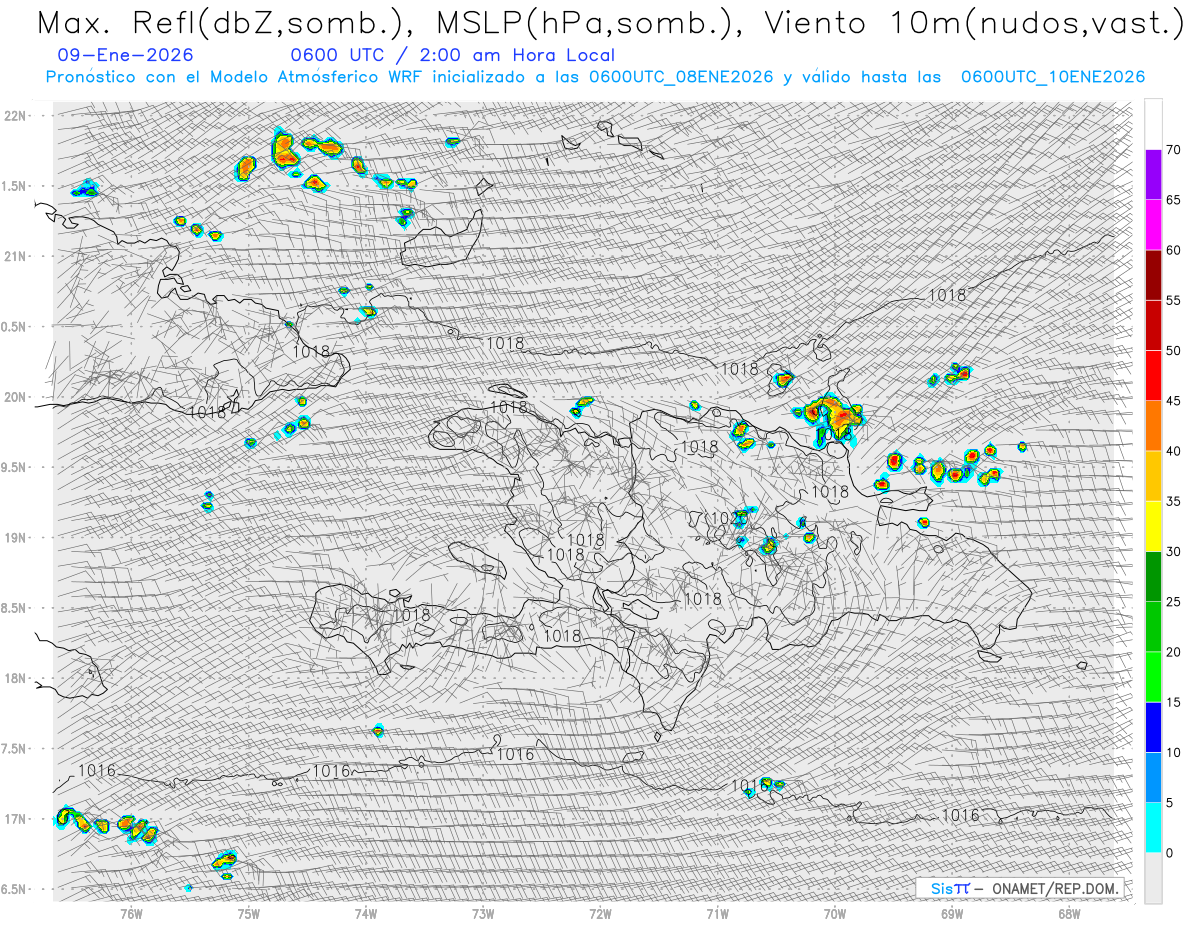The width and height of the screenshot is (1200, 927).
Task: Click the orange 40–45 dBZ swatch
Action: (x=1153, y=426)
